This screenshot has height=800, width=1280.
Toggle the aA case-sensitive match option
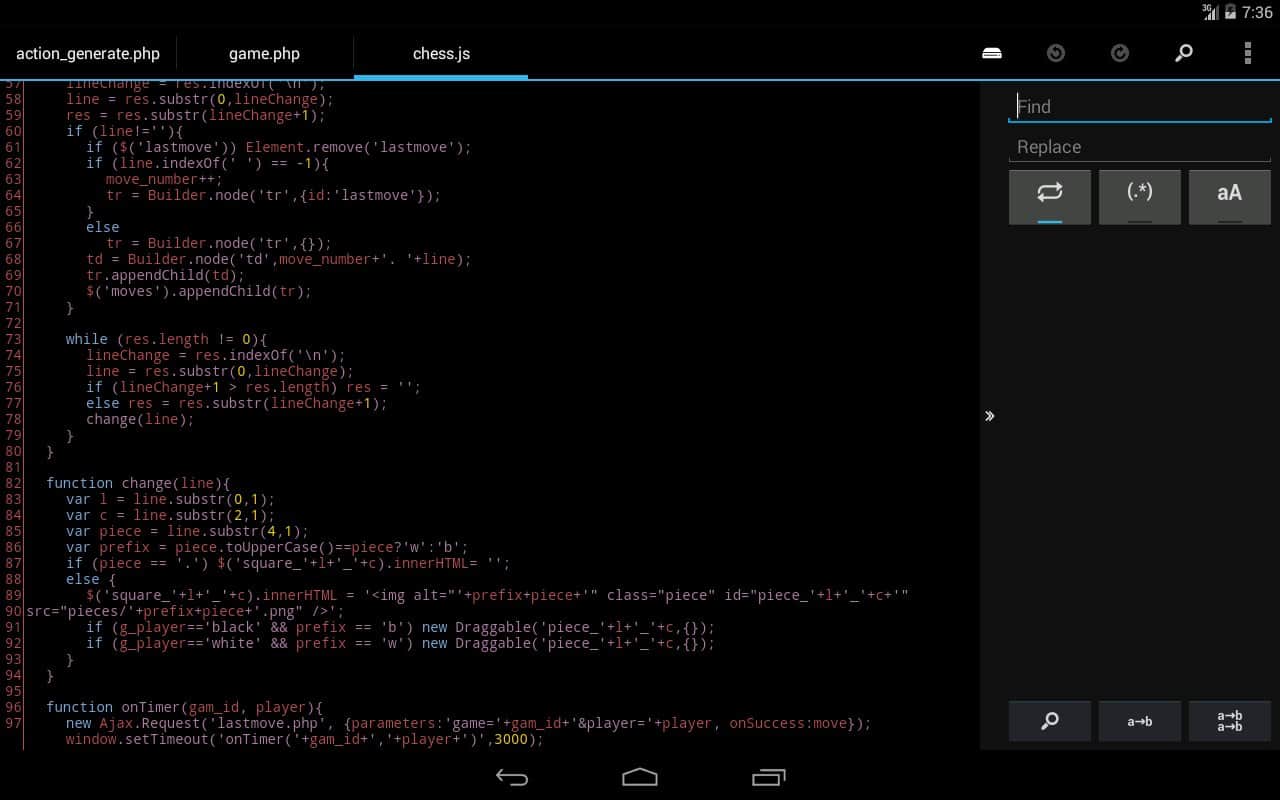(x=1229, y=195)
